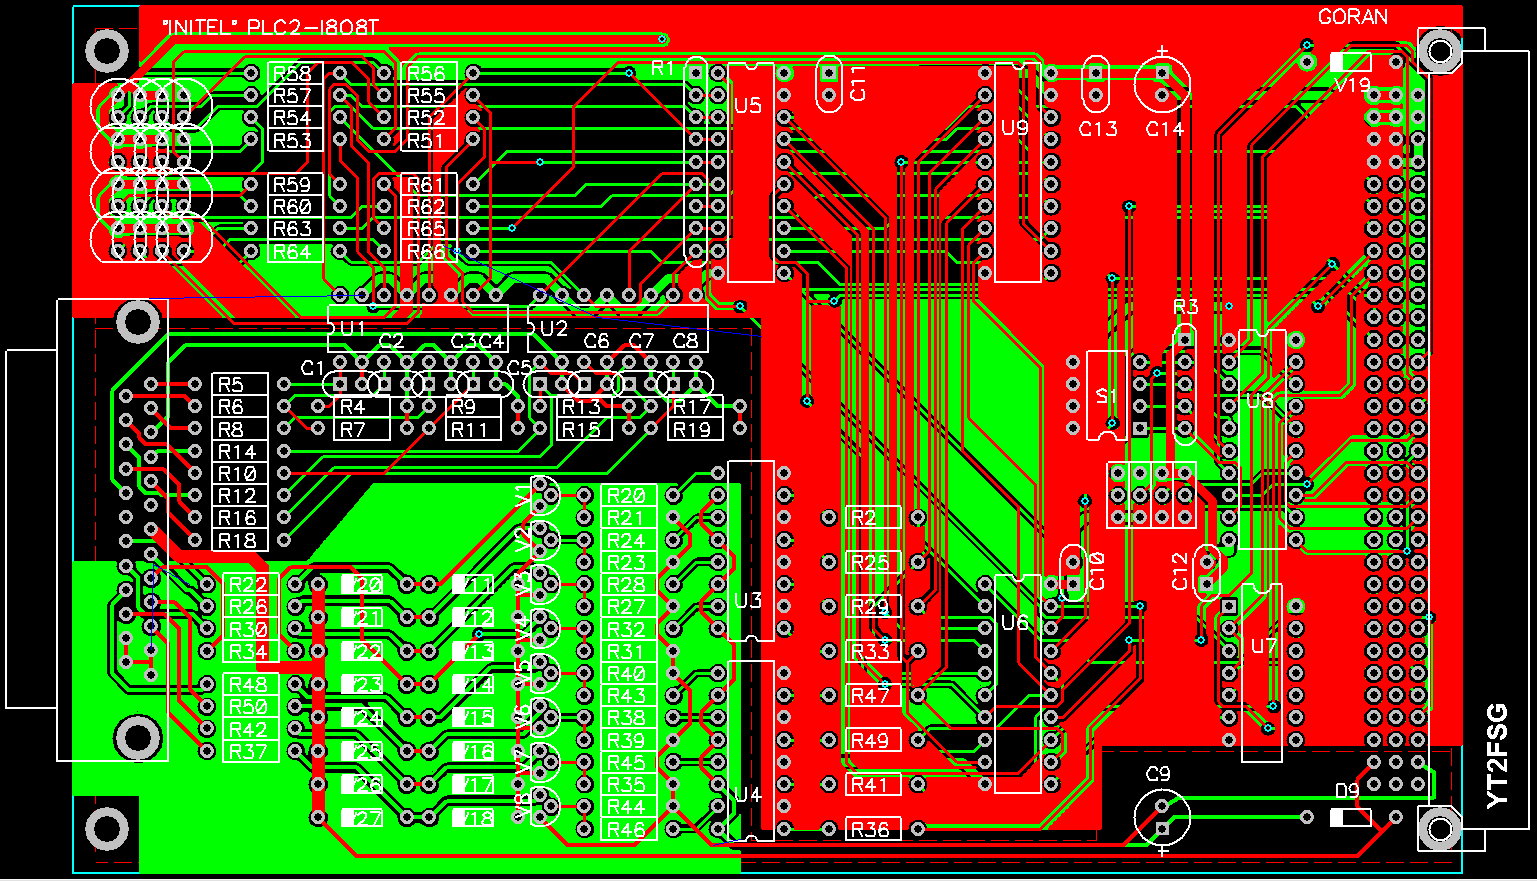Select the U2 component label

coord(554,328)
